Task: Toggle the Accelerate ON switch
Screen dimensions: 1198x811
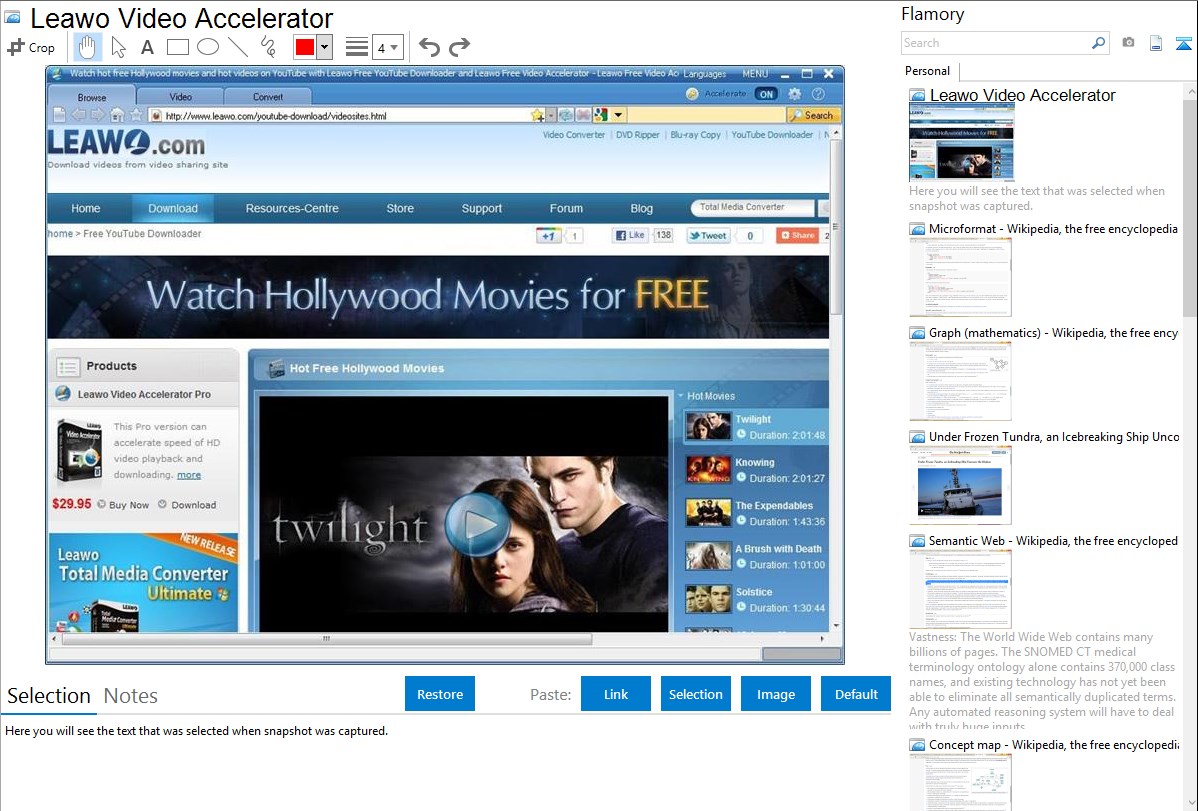Action: pyautogui.click(x=766, y=94)
